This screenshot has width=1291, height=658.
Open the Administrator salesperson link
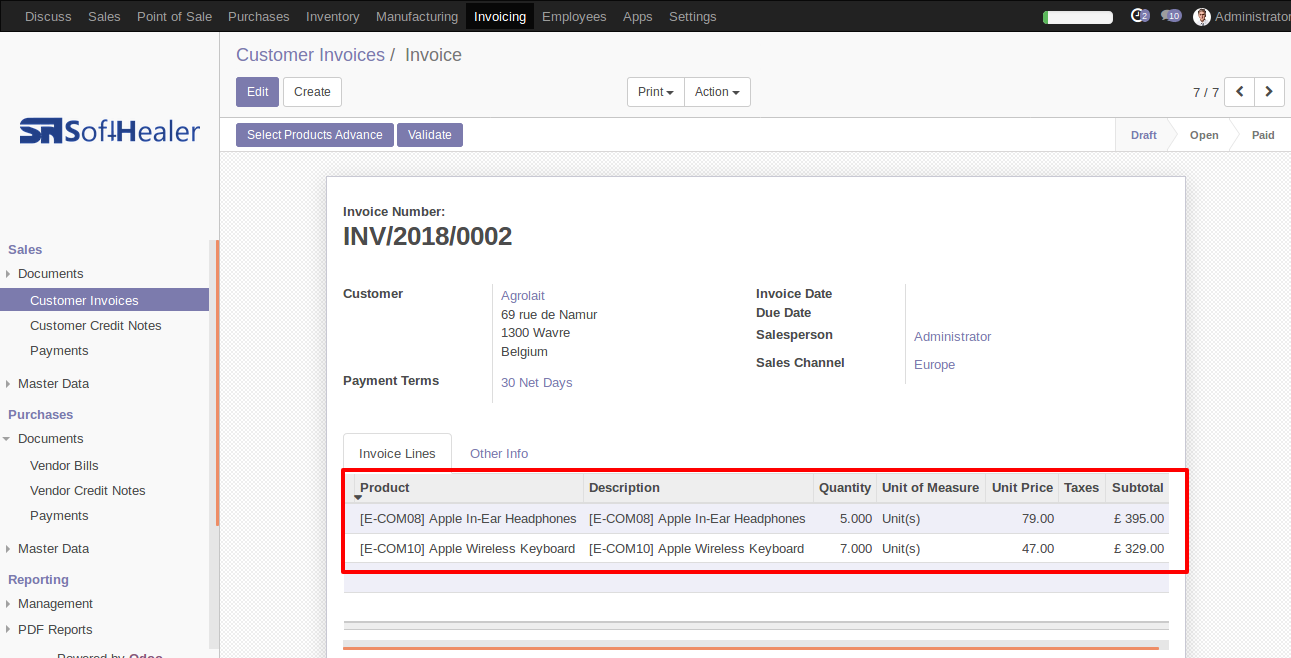pyautogui.click(x=953, y=337)
